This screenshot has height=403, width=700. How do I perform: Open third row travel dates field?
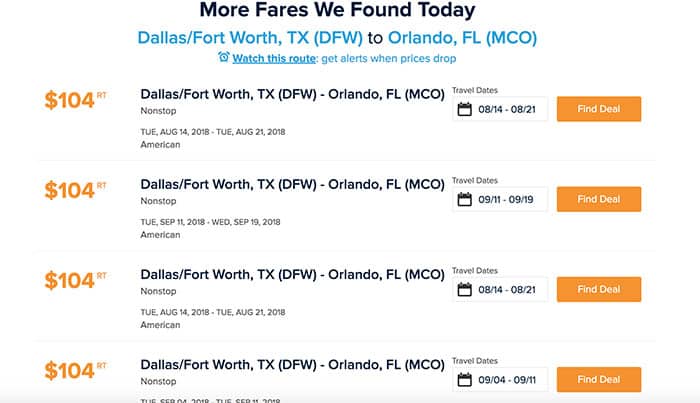pyautogui.click(x=500, y=289)
